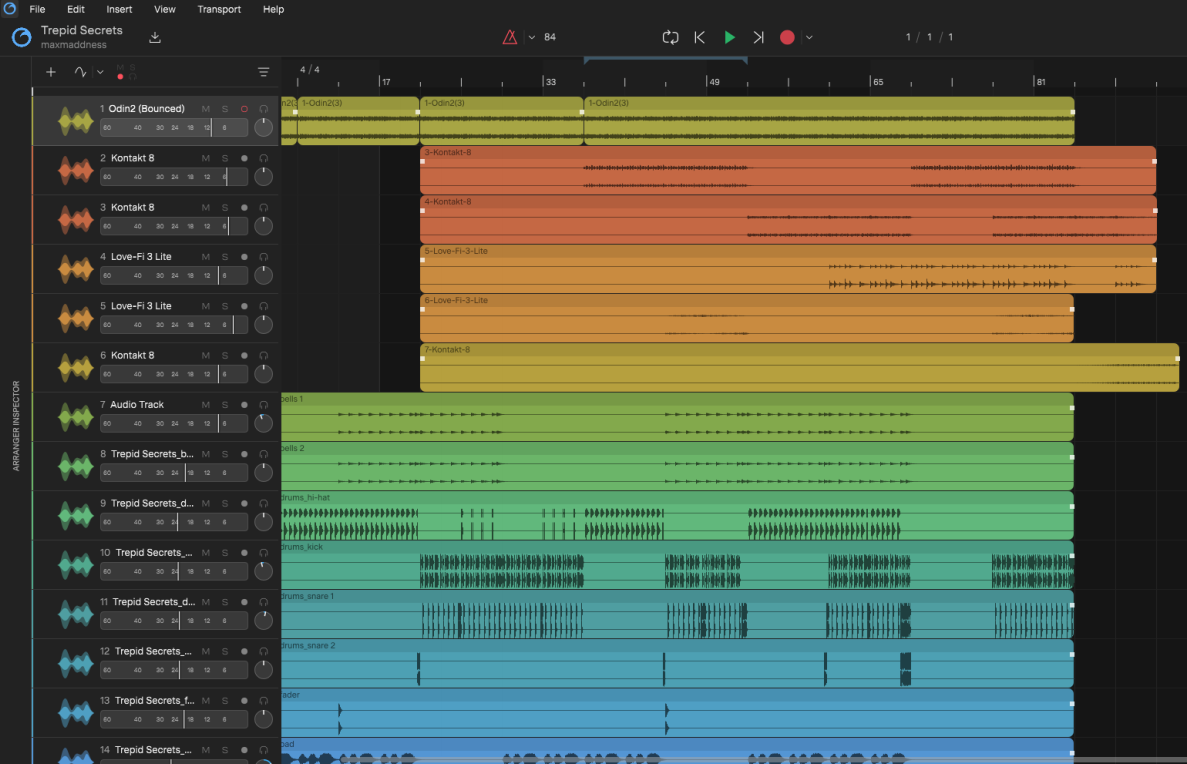Mute the Odin2 (Bounced) track
Screen dimensions: 1187x764
(x=205, y=109)
